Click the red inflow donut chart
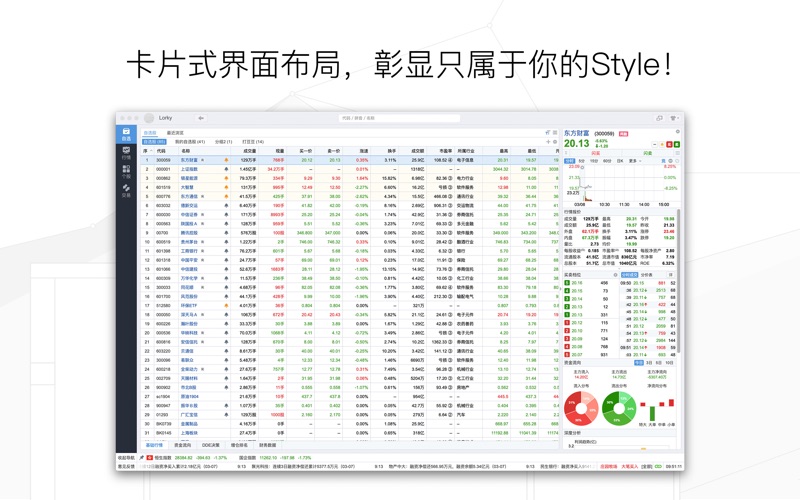Screen dimensions: 800x500 (581, 408)
